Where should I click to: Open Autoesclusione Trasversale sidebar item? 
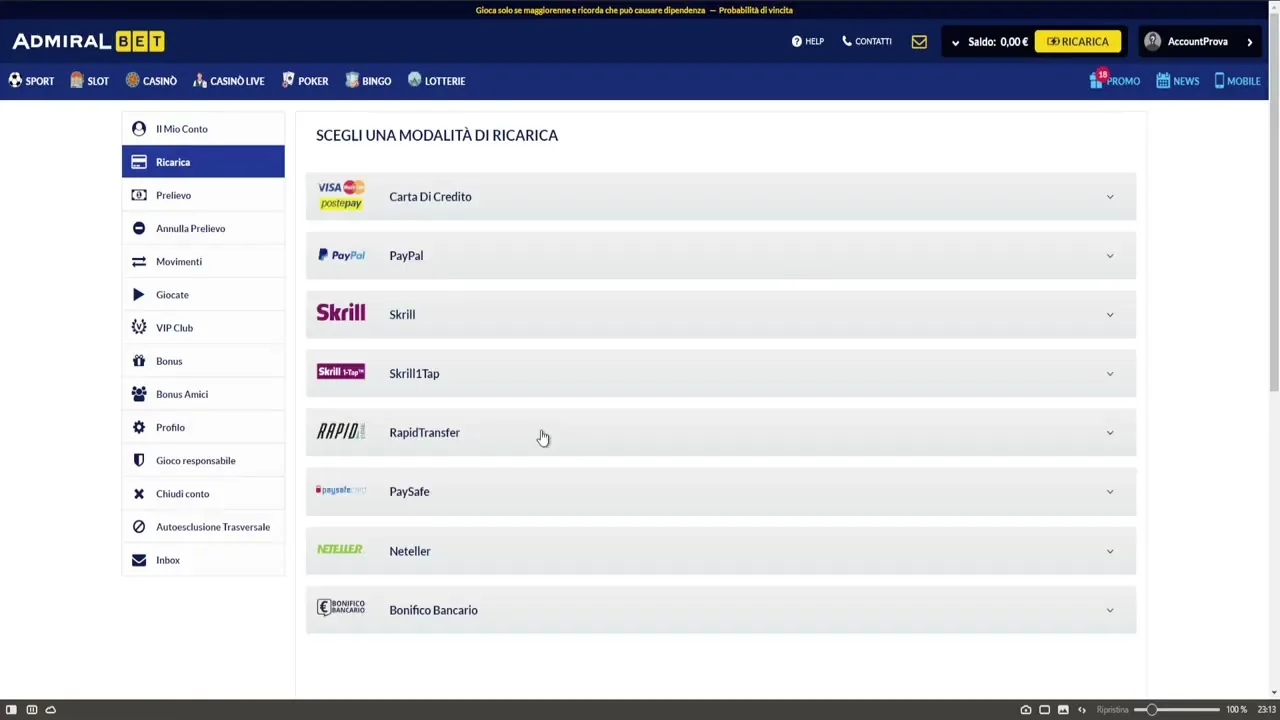203,526
